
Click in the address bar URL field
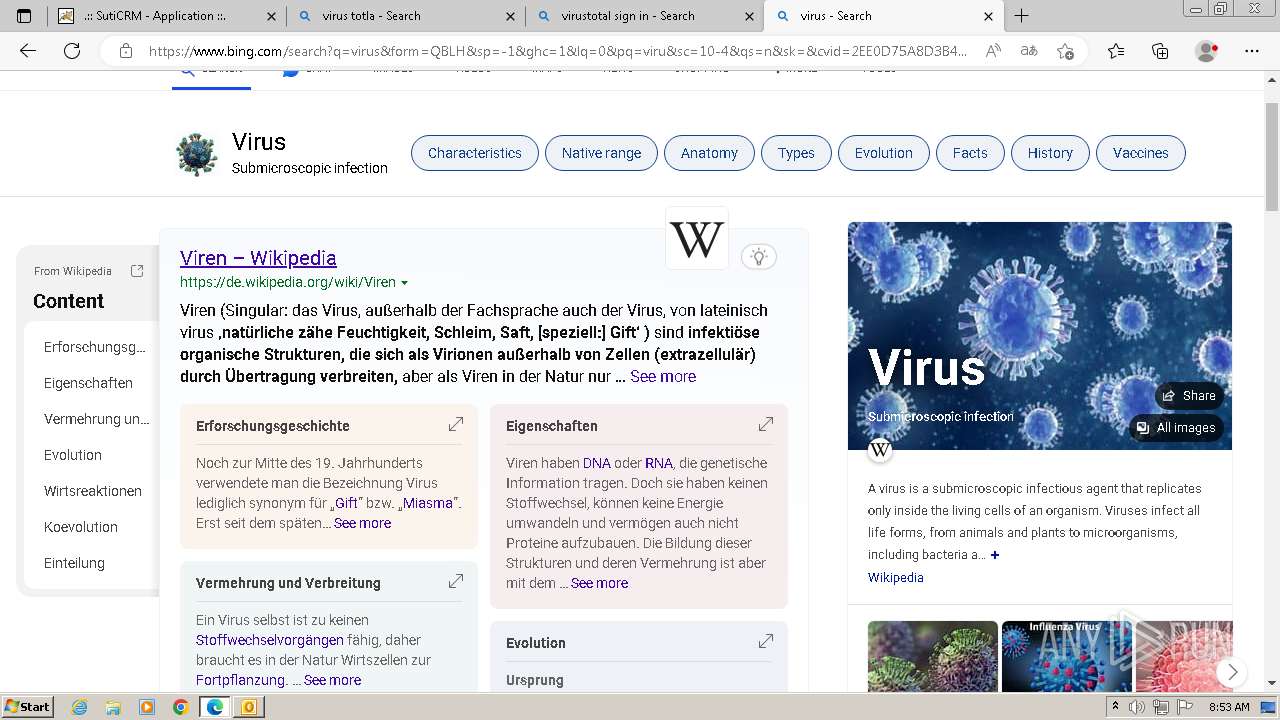click(558, 51)
